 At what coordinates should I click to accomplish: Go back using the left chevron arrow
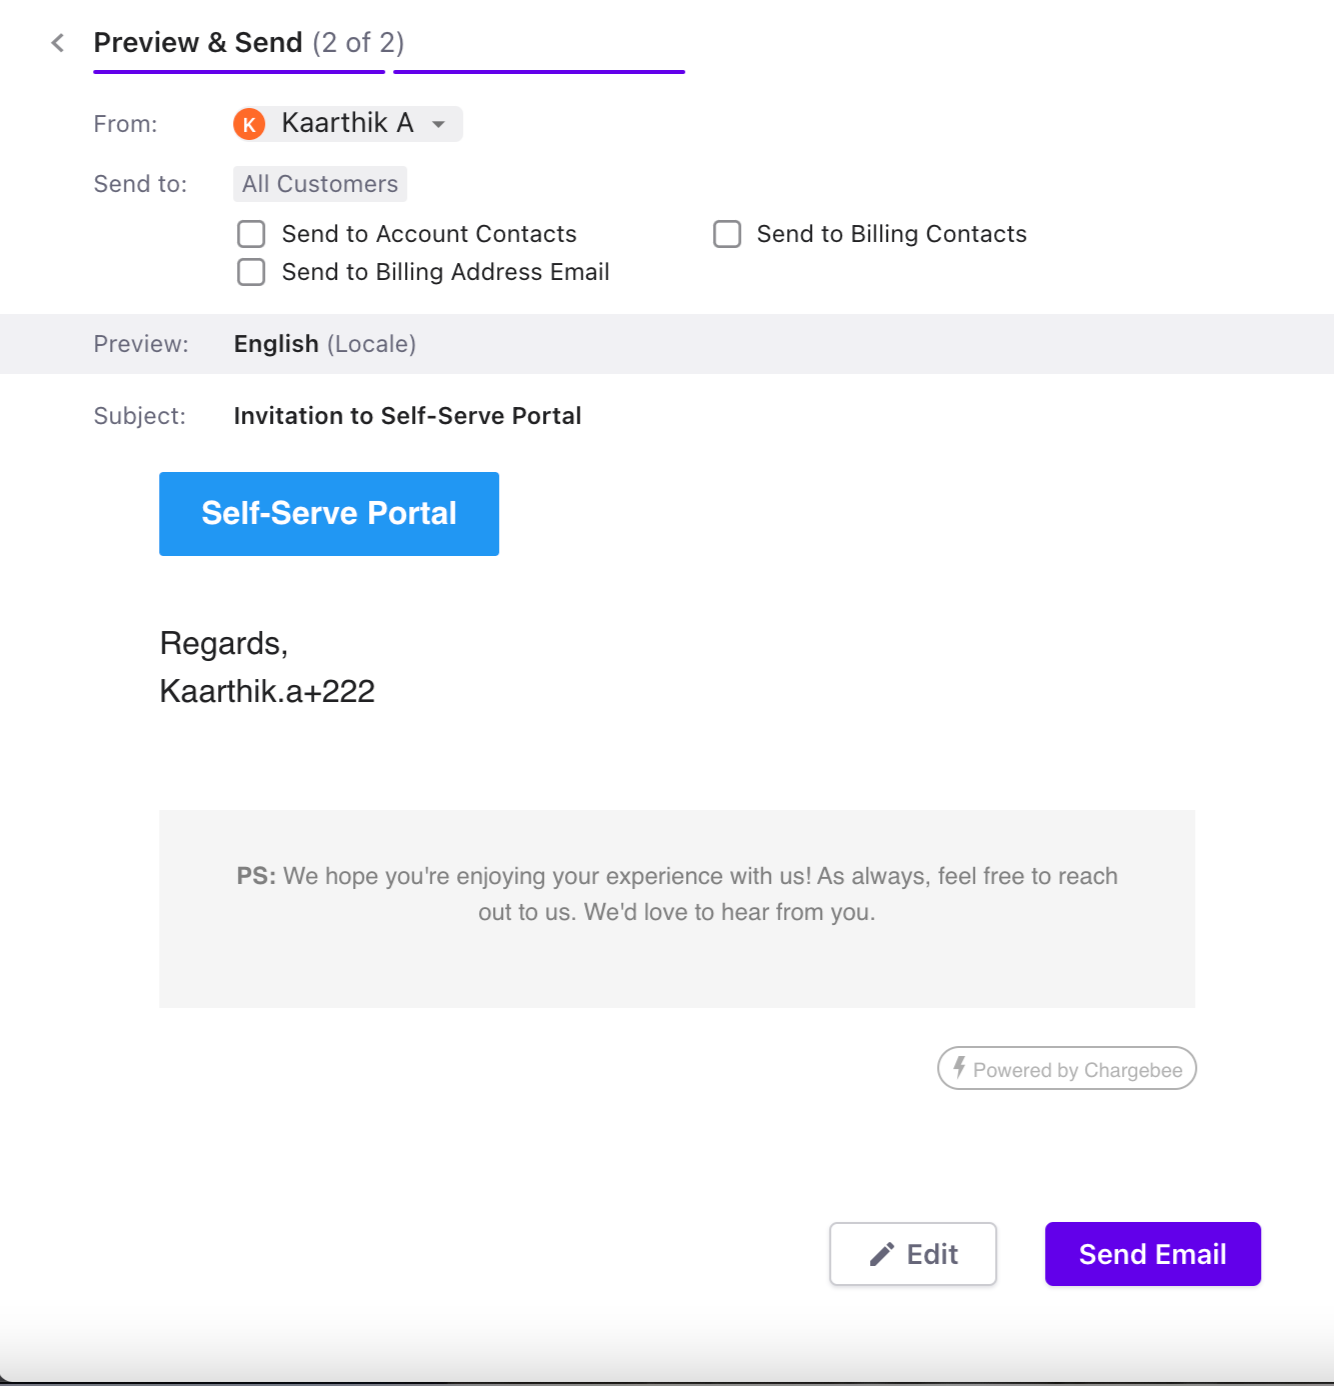click(58, 43)
